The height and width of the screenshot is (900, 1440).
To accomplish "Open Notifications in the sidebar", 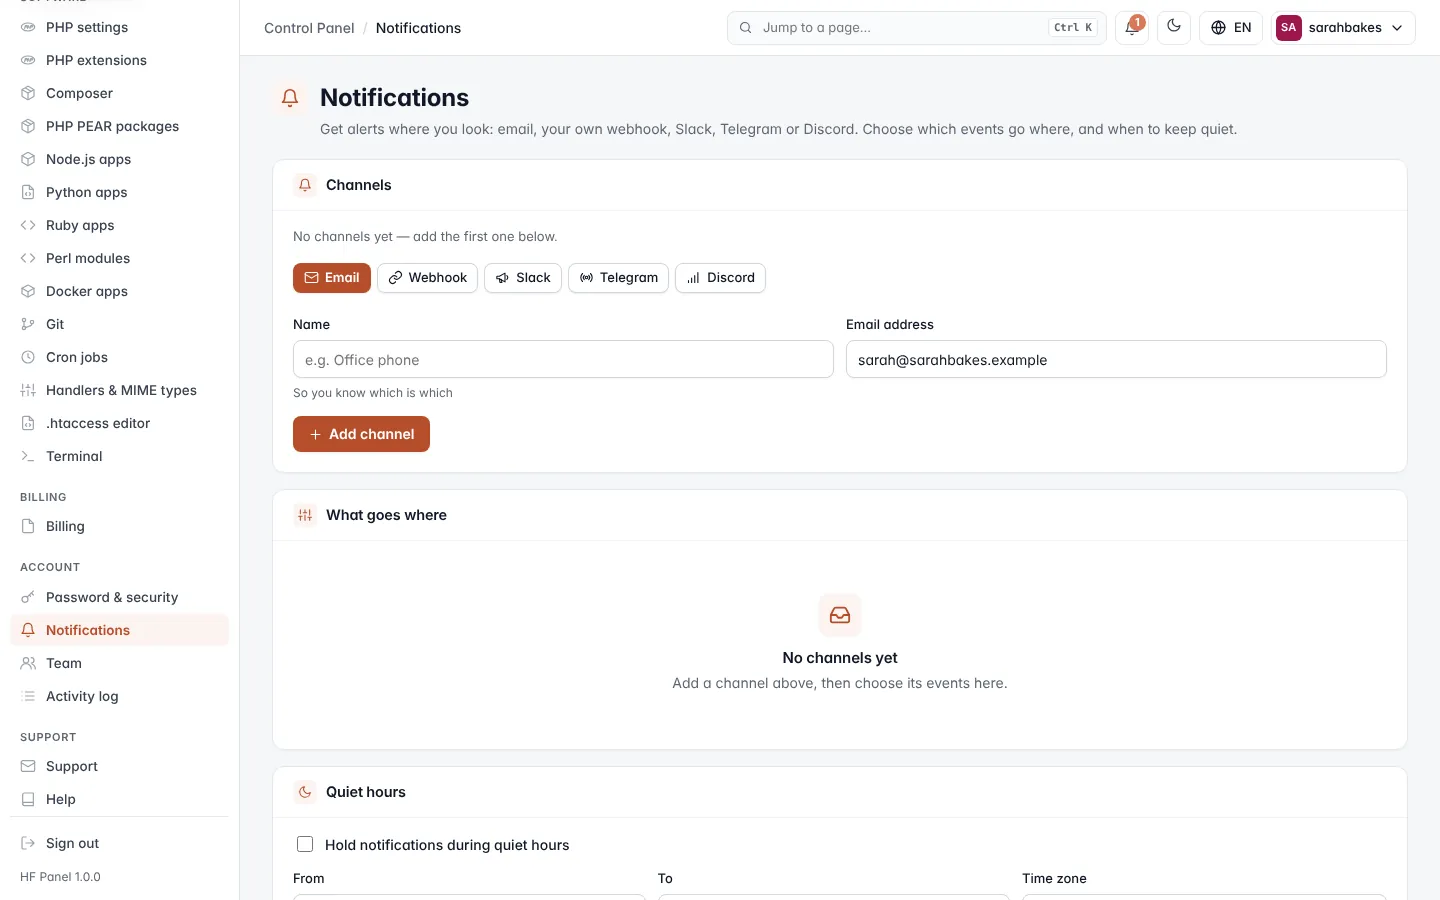I will coord(119,630).
